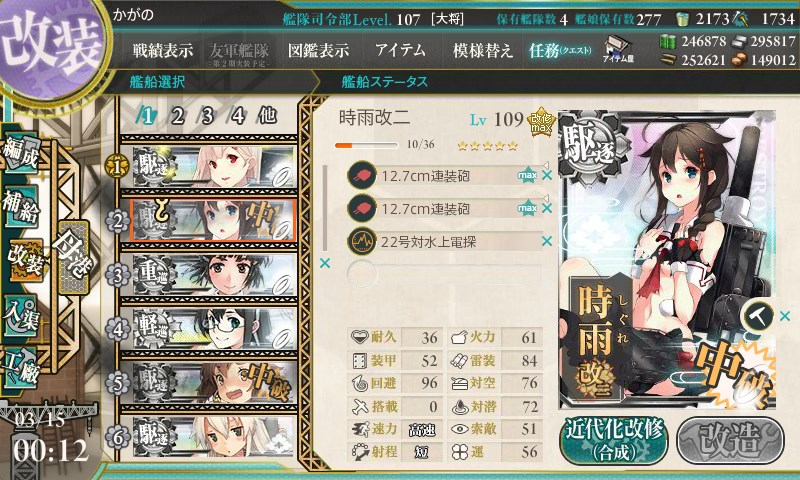Switch to the 他 other ships tab

(267, 116)
